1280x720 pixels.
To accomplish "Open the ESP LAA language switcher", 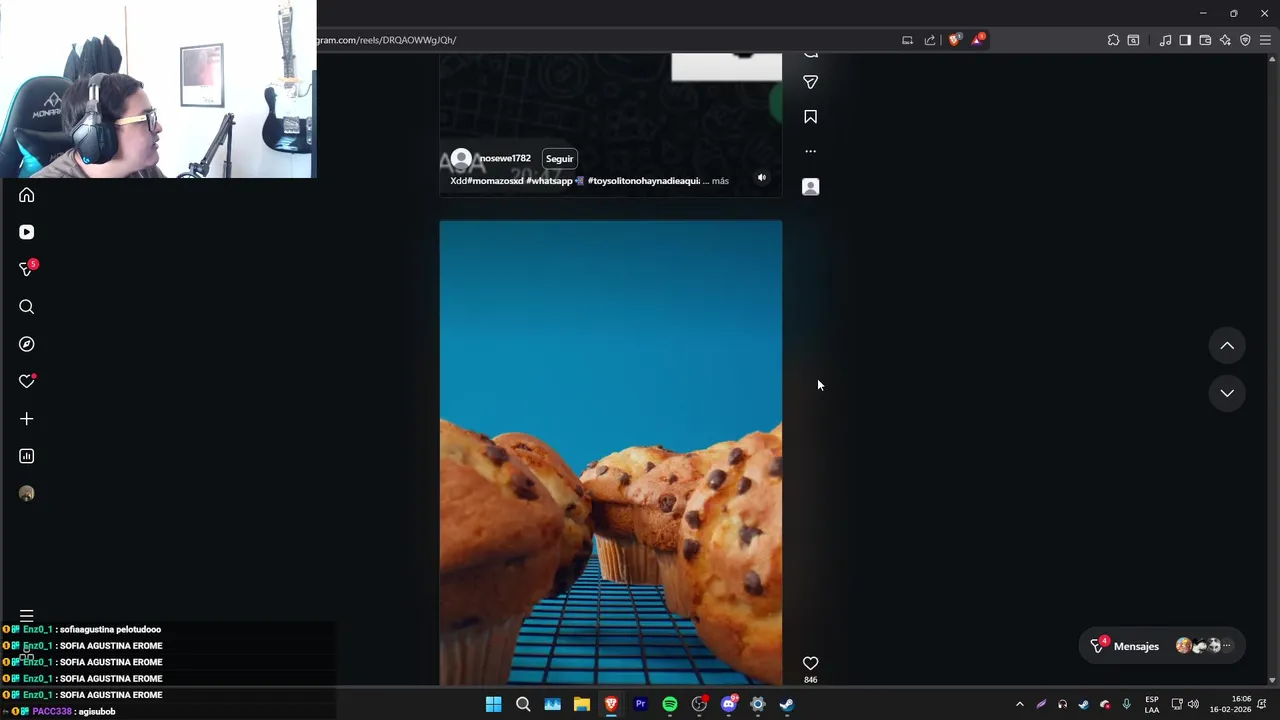I will (1152, 704).
